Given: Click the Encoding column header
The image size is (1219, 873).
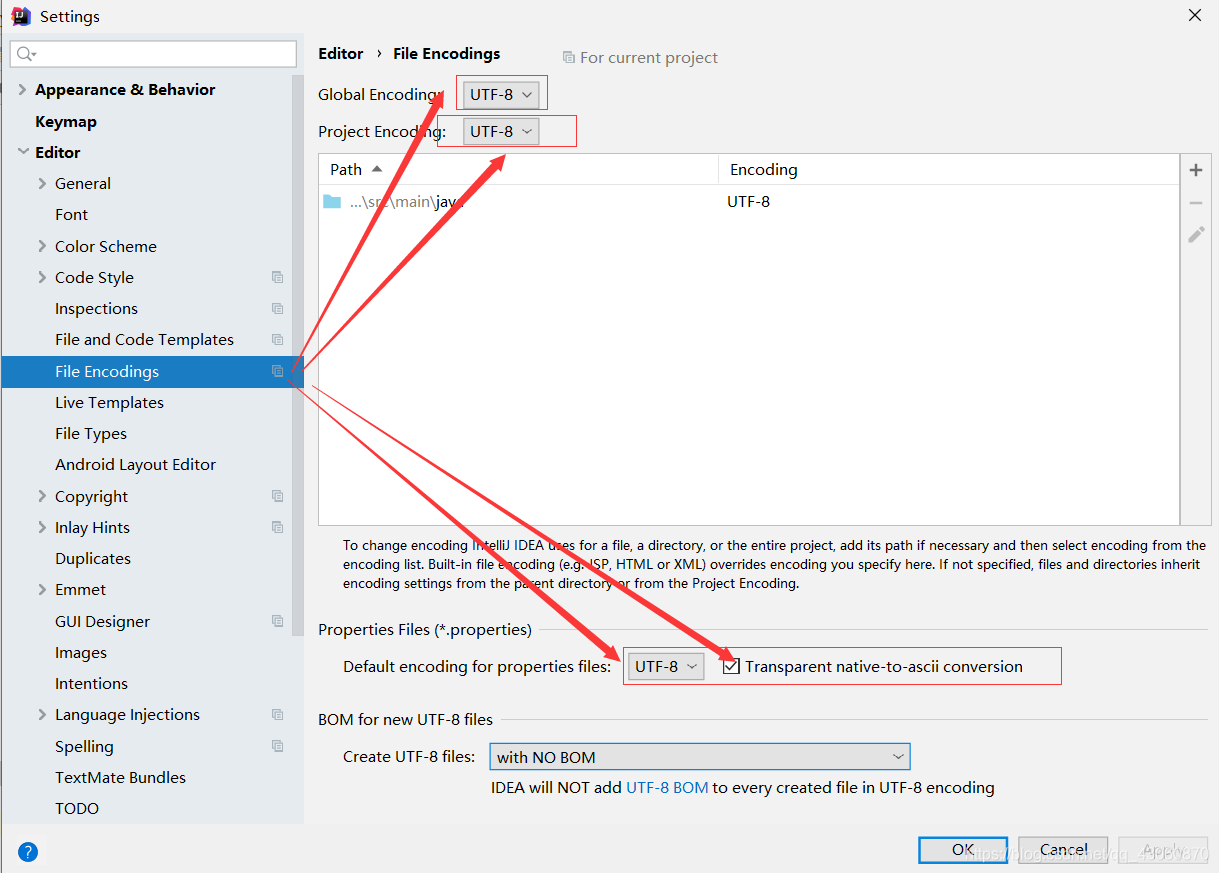Looking at the screenshot, I should click(x=949, y=170).
